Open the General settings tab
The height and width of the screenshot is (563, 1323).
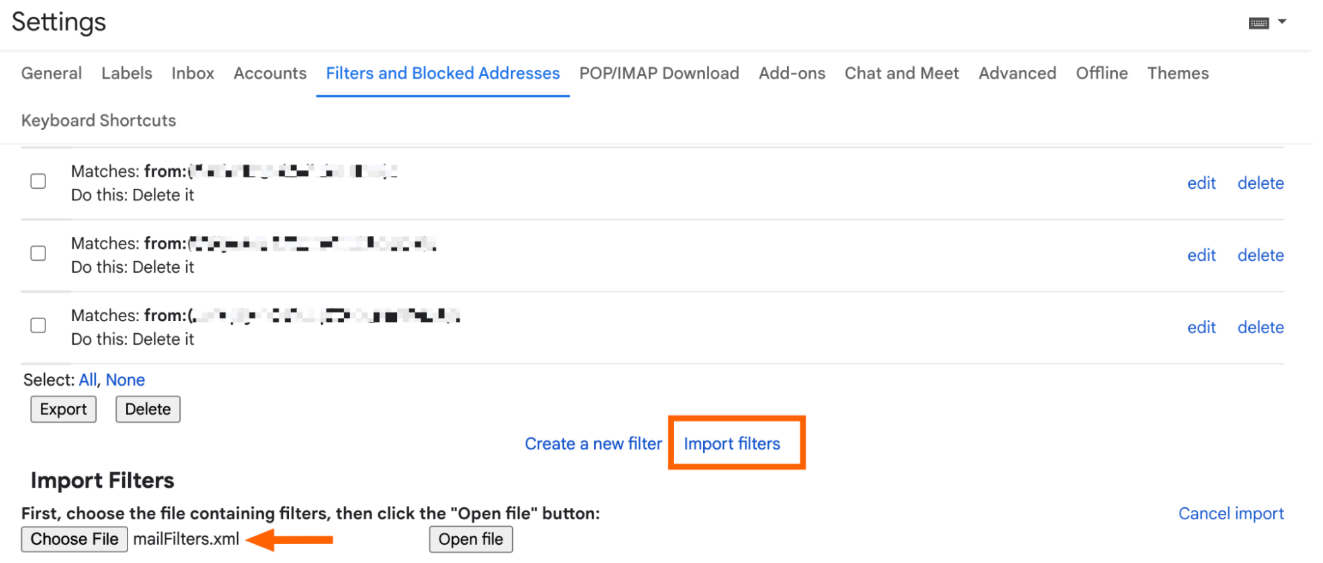click(x=52, y=73)
